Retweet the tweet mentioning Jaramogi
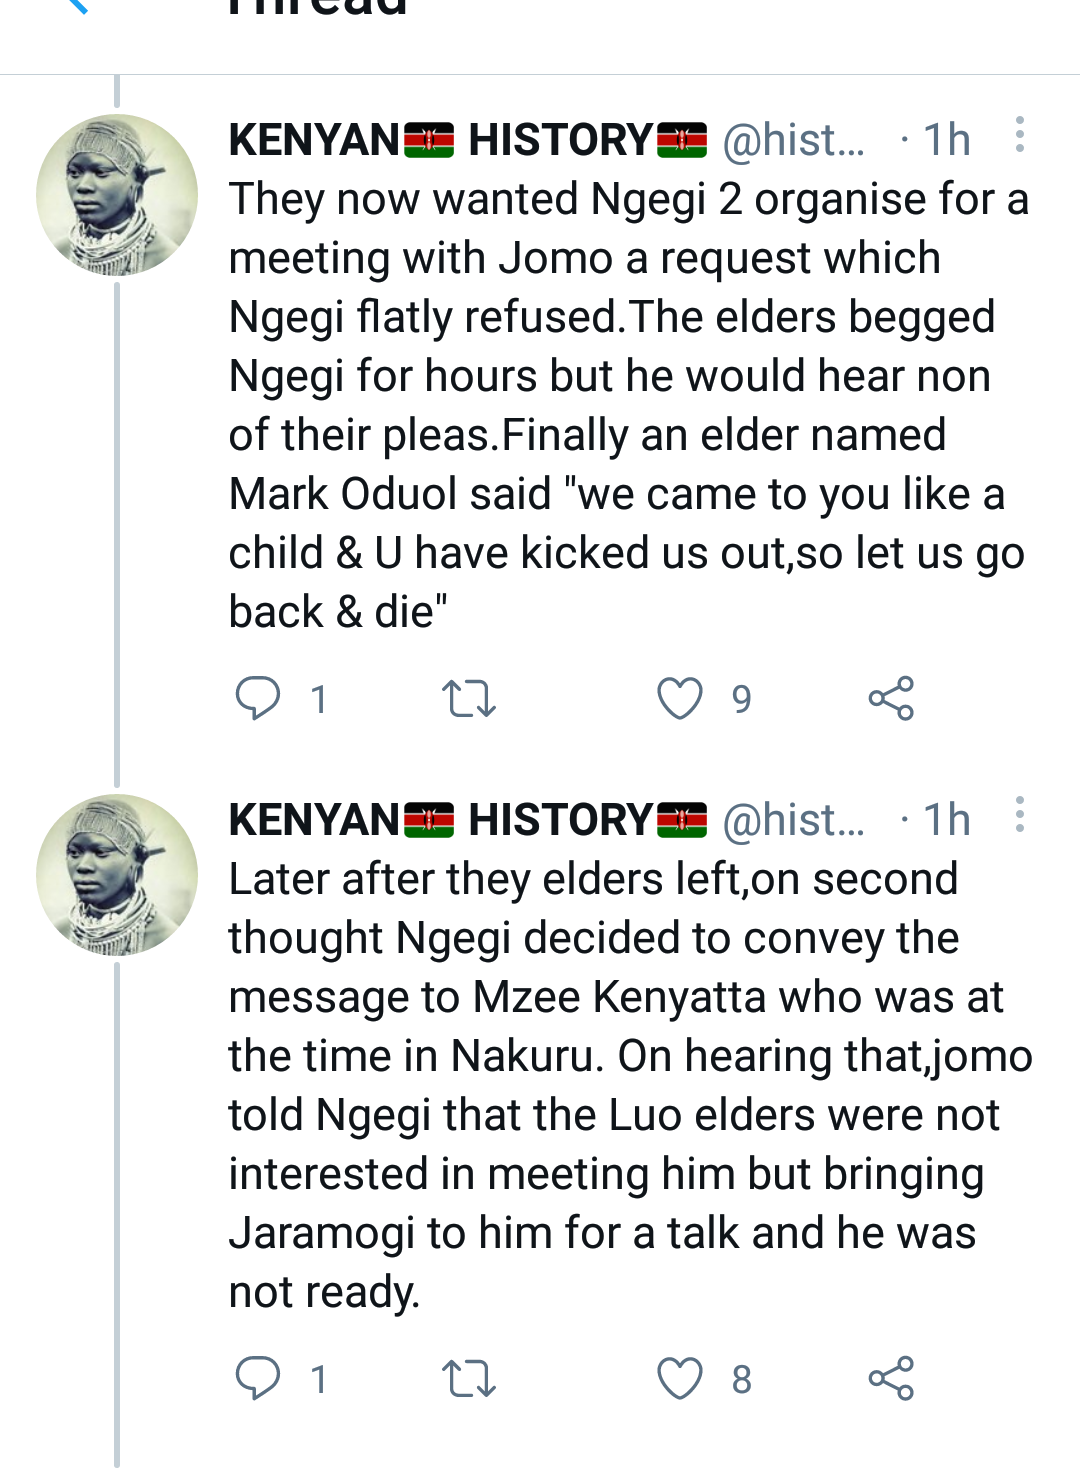 pos(468,1378)
